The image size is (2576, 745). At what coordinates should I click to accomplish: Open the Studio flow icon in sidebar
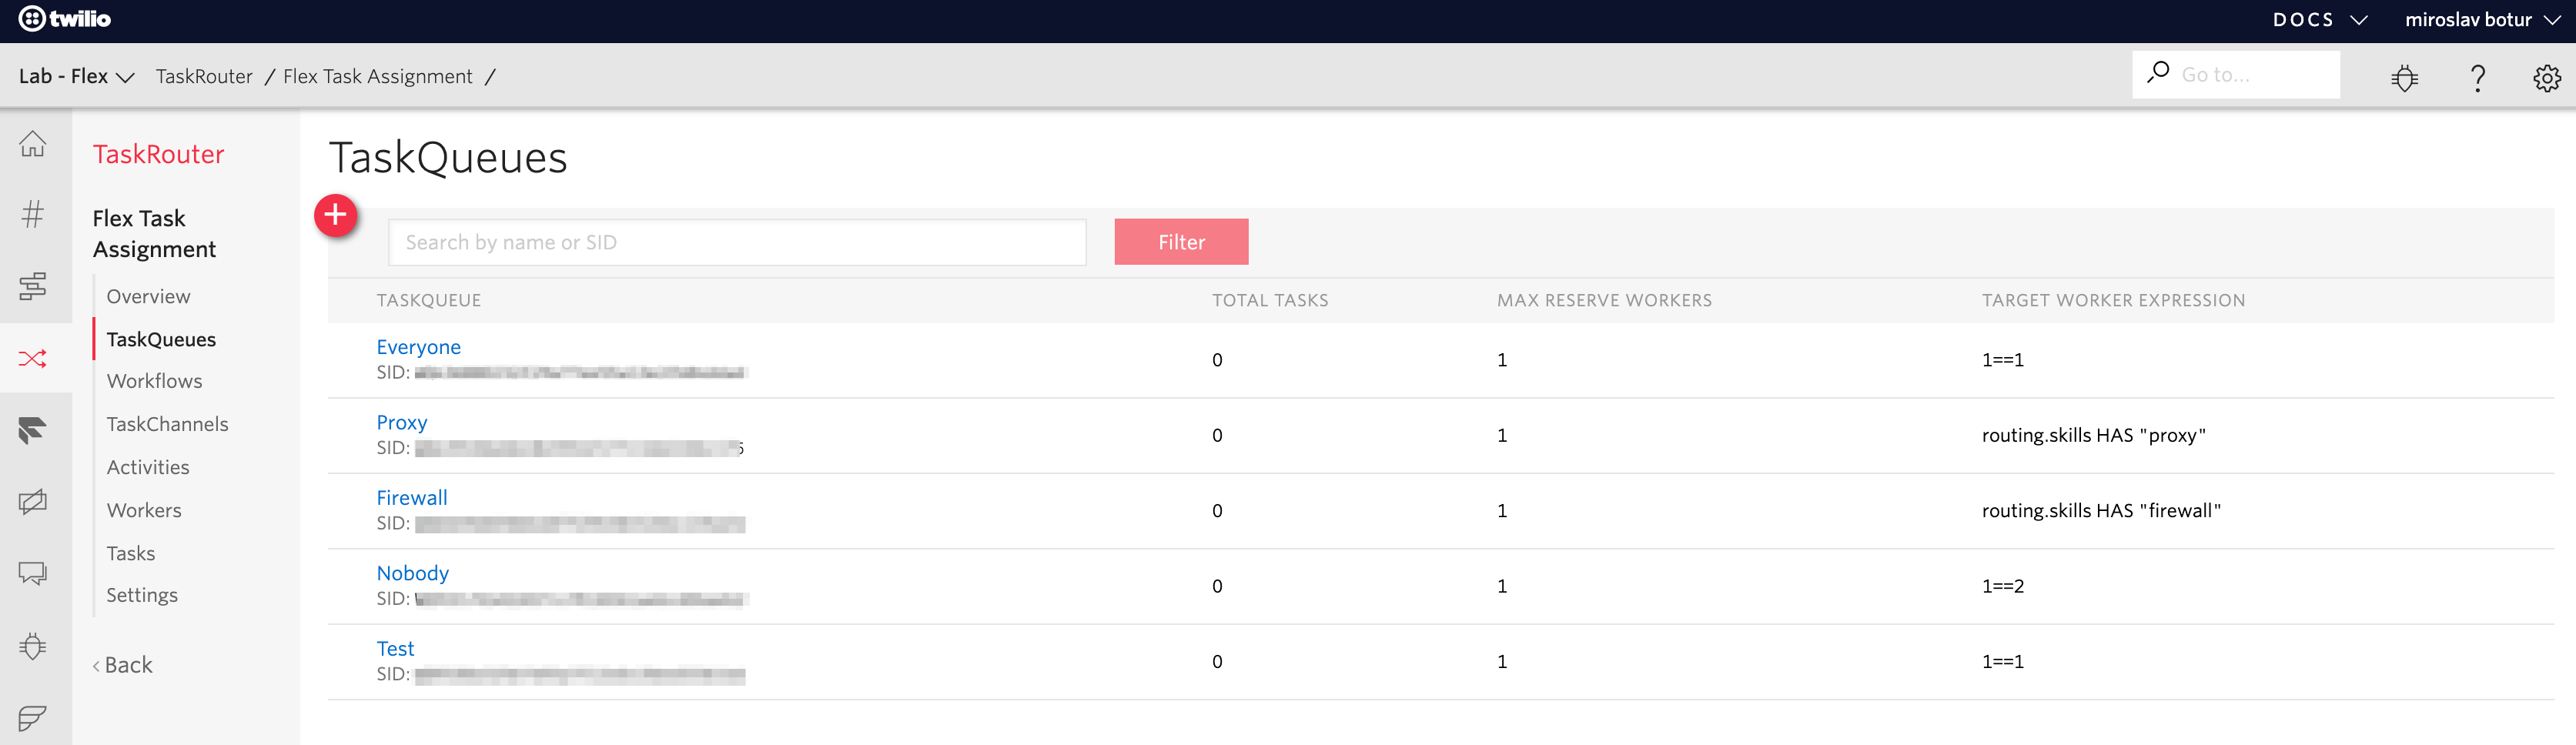[x=33, y=286]
